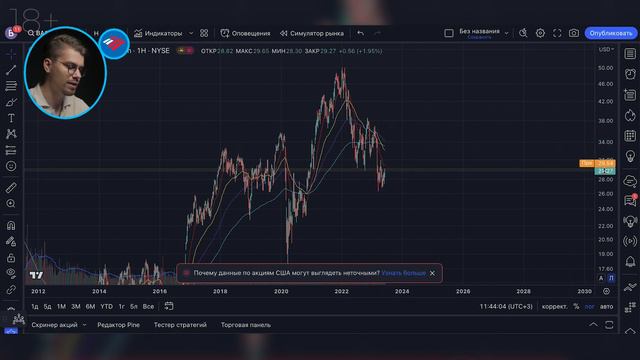Image resolution: width=640 pixels, height=360 pixels.
Task: Select the ruler measure tool
Action: click(x=11, y=188)
